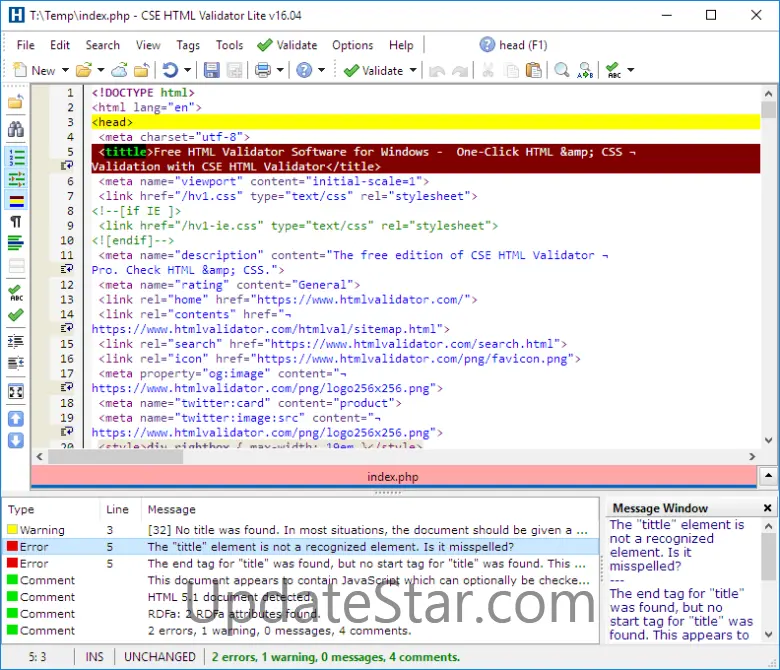Select the Comment row "HTML 5.1 document detected"

click(301, 597)
